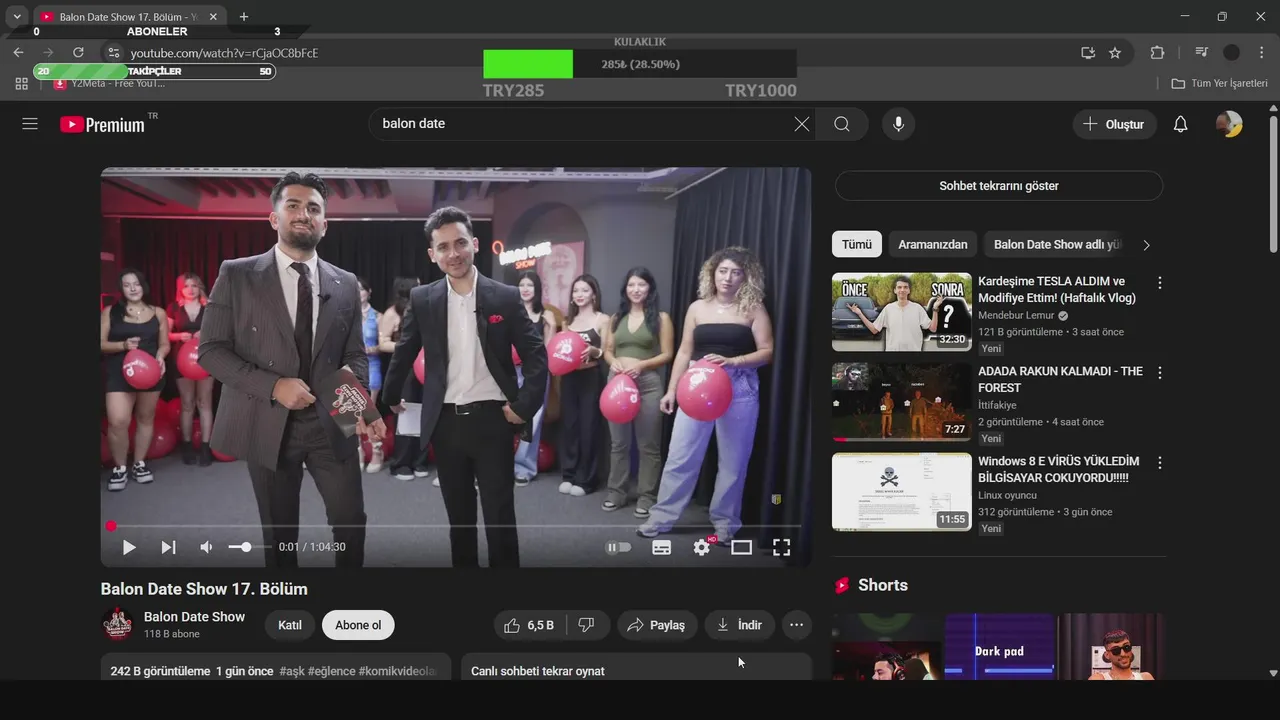Click Canlı sohbeti tekrar oynat

538,671
